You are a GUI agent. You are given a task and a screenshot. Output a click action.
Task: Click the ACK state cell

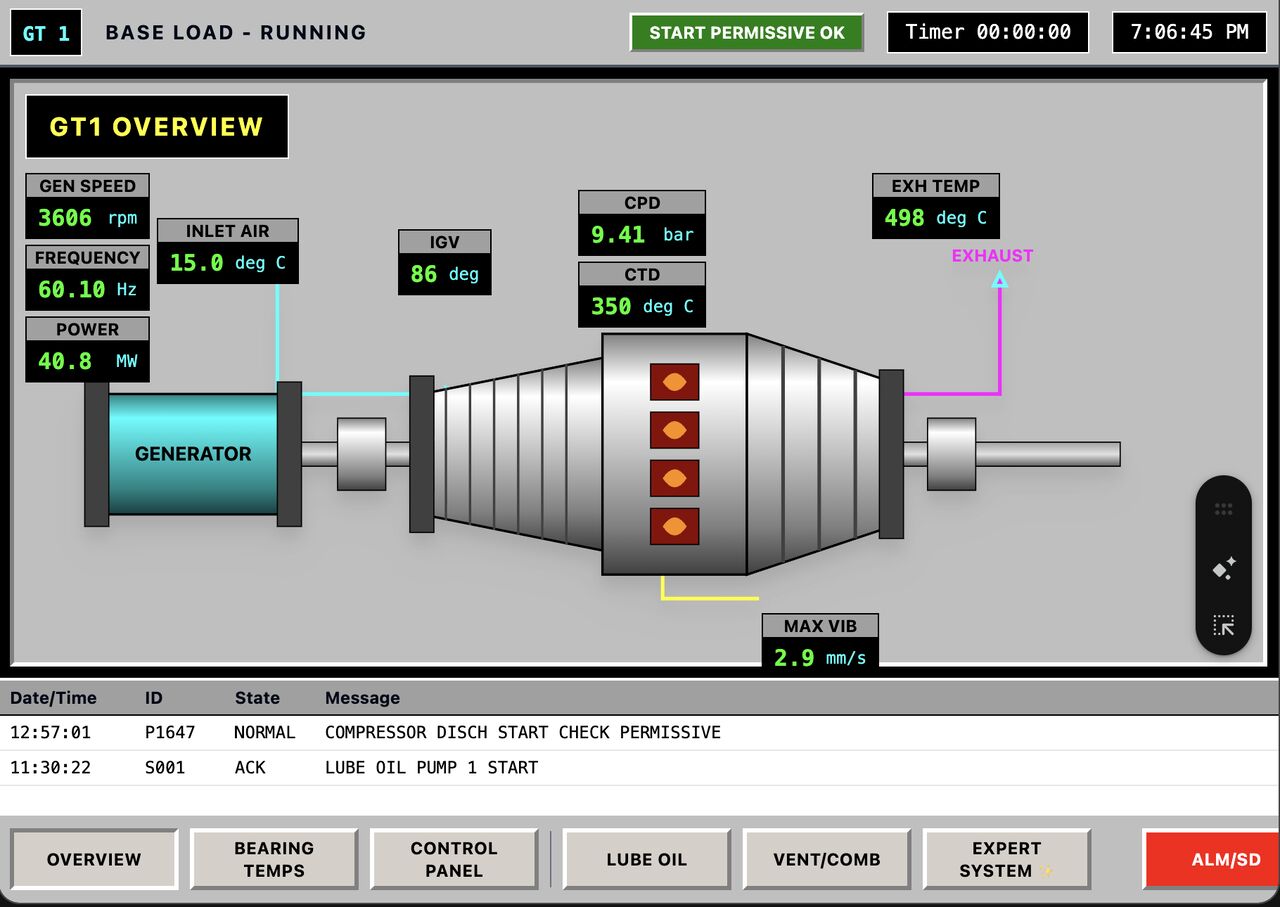coord(250,768)
